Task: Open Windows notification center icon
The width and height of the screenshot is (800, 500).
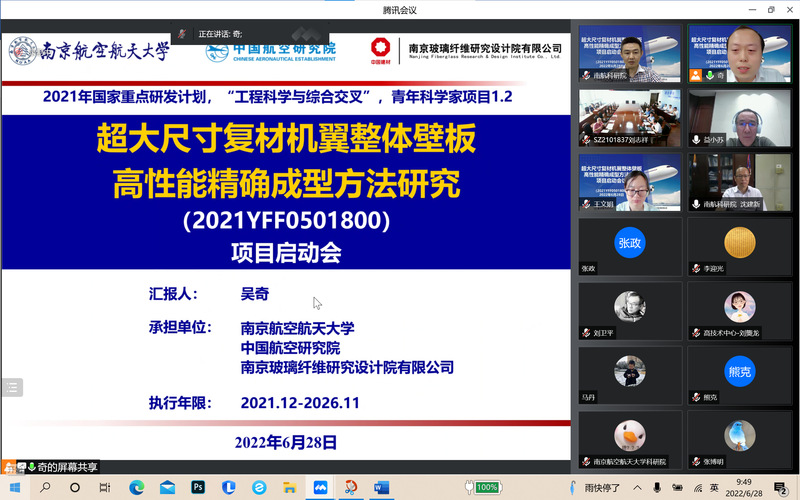Action: pyautogui.click(x=780, y=487)
